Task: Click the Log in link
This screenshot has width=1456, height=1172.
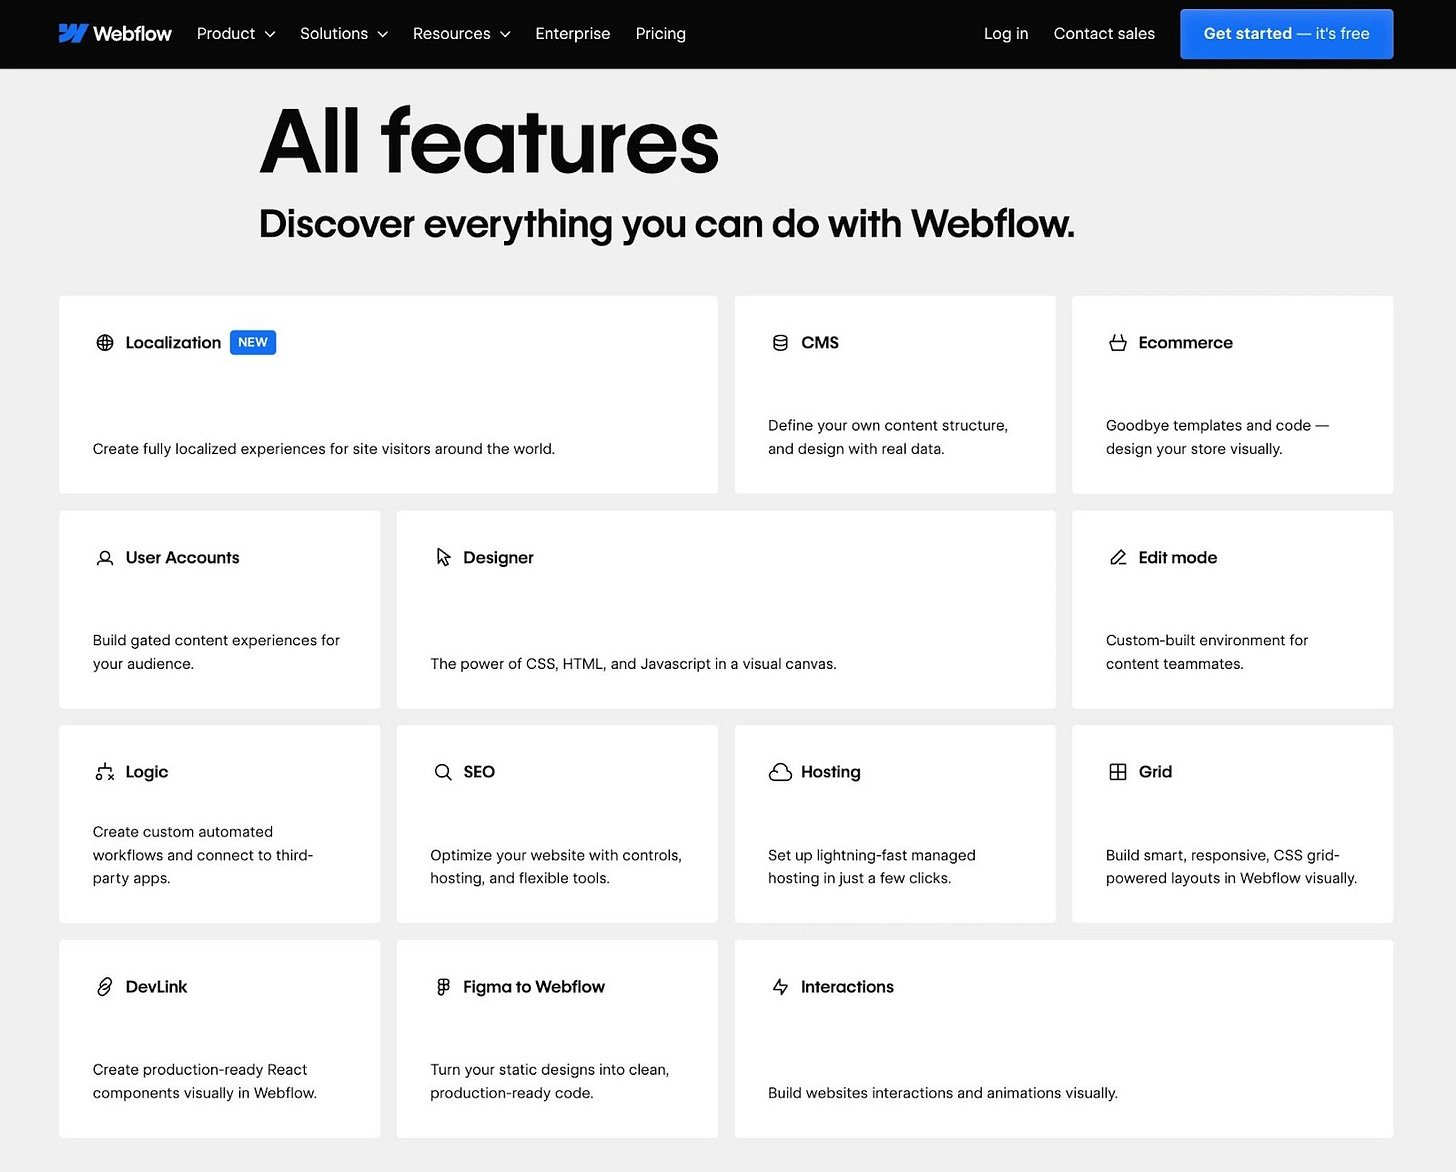Action: click(1006, 34)
